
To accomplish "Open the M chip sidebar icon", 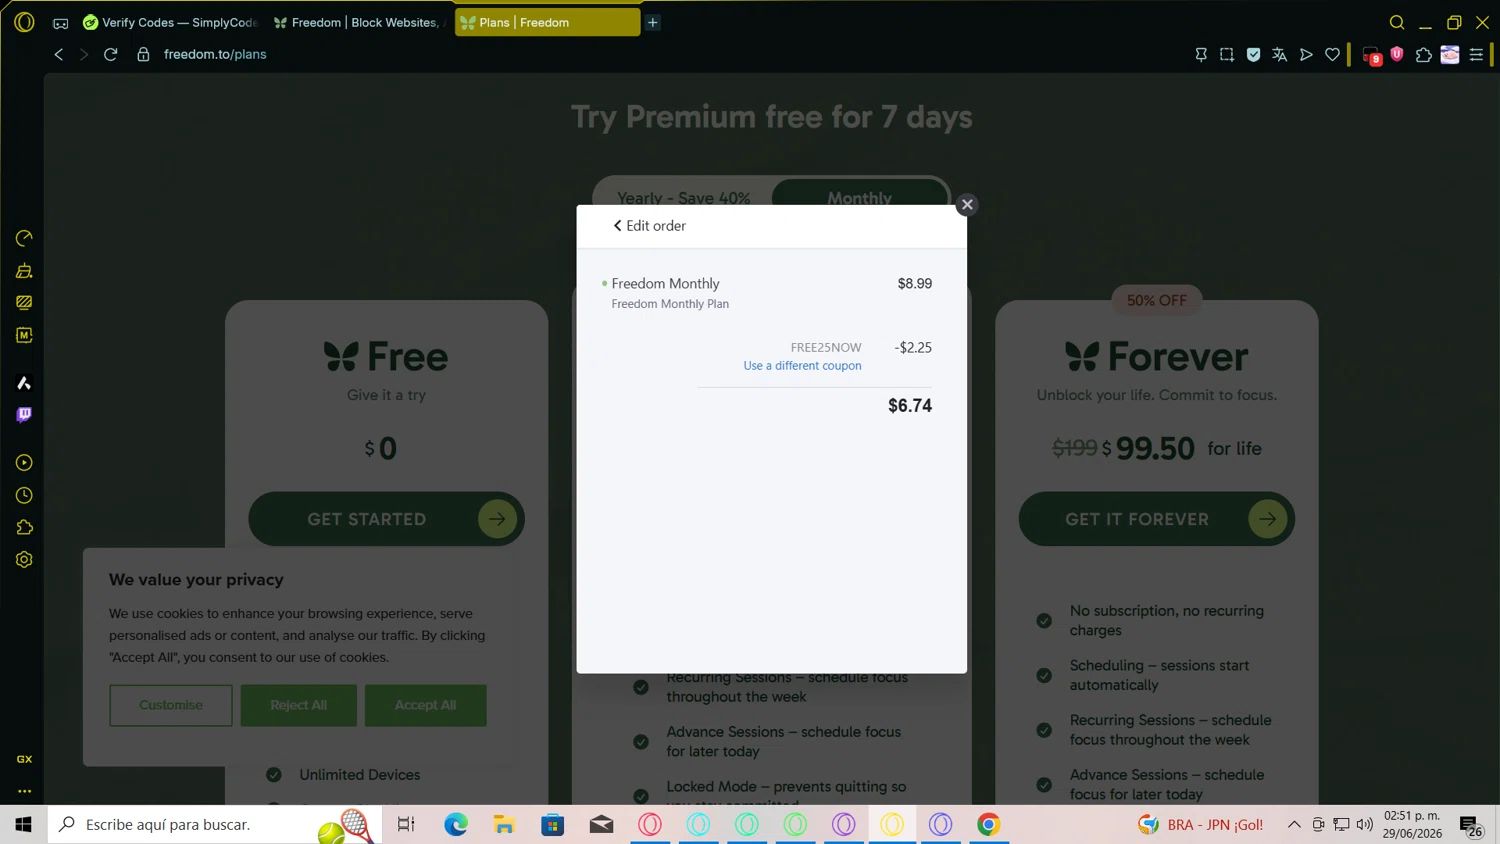I will (24, 335).
